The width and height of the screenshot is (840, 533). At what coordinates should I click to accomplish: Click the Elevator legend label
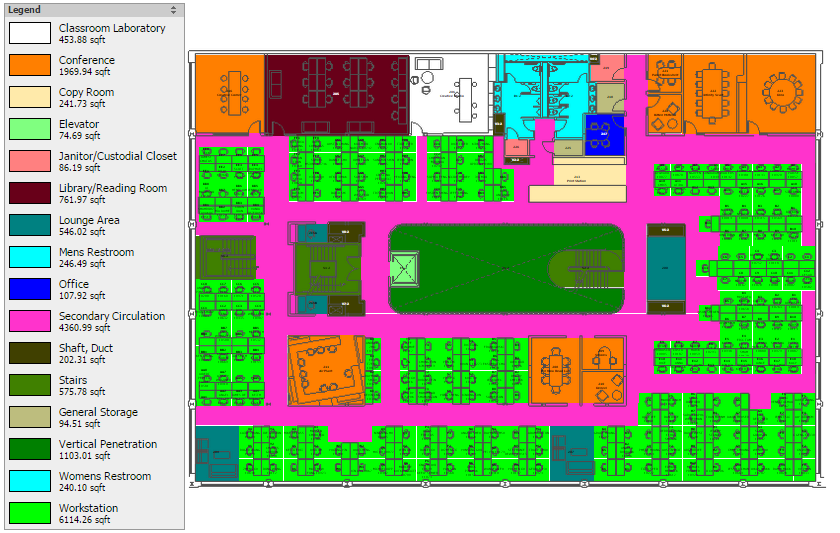click(79, 124)
